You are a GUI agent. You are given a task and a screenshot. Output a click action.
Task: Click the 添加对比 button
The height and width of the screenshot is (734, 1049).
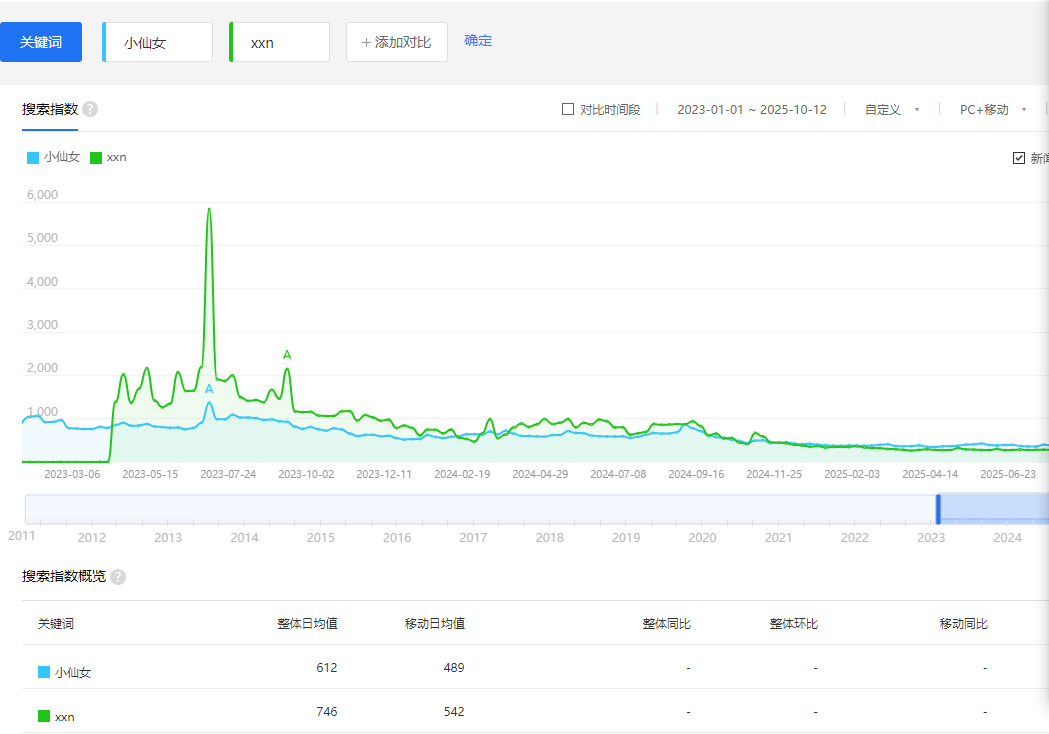397,42
